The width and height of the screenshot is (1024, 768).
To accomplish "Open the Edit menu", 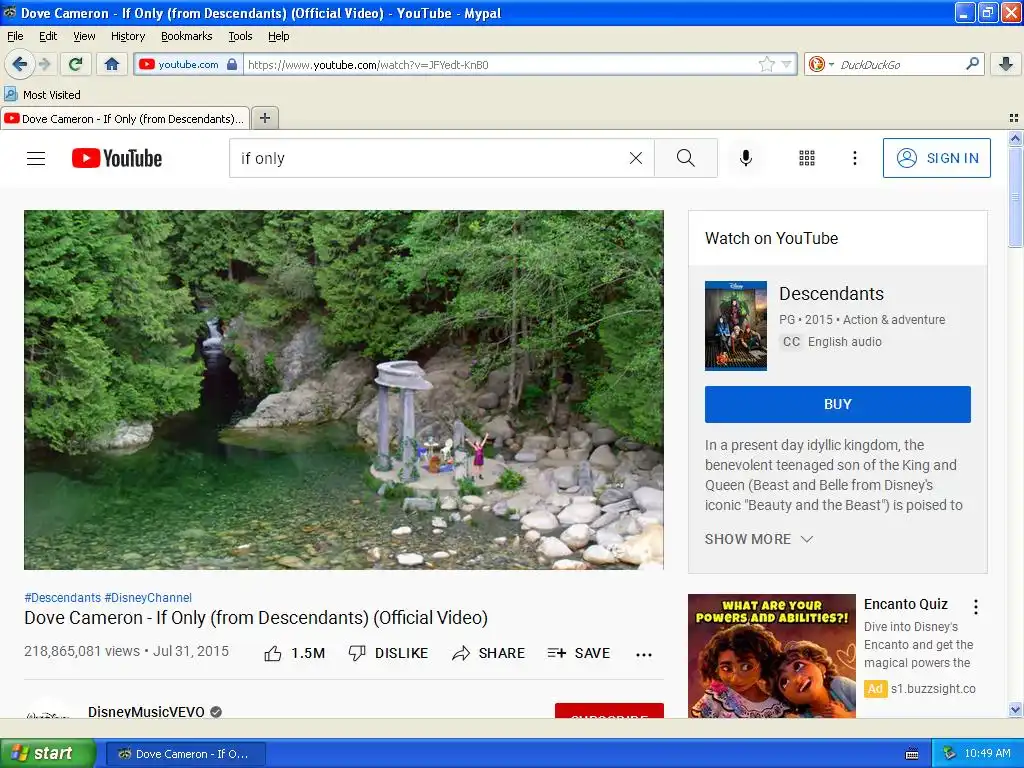I will [x=48, y=36].
